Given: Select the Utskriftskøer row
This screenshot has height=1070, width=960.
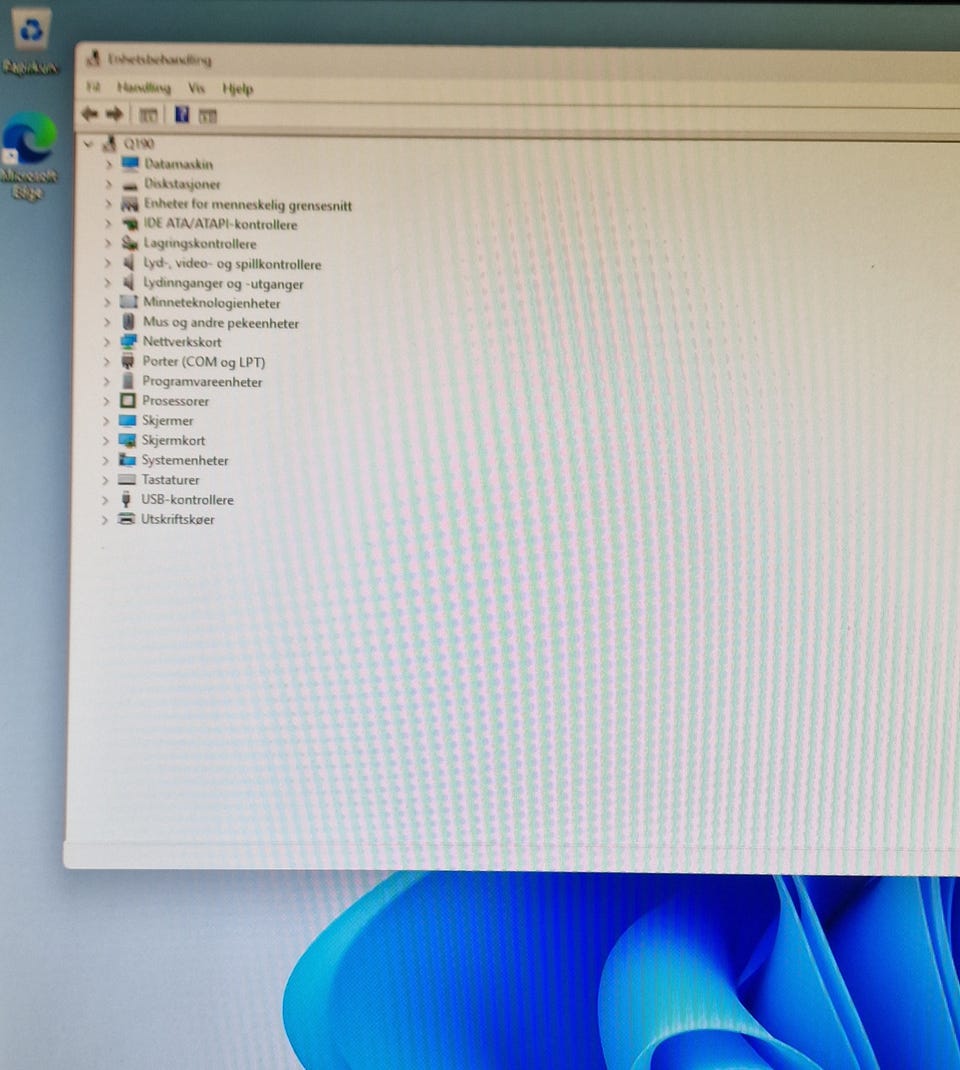Looking at the screenshot, I should [177, 519].
